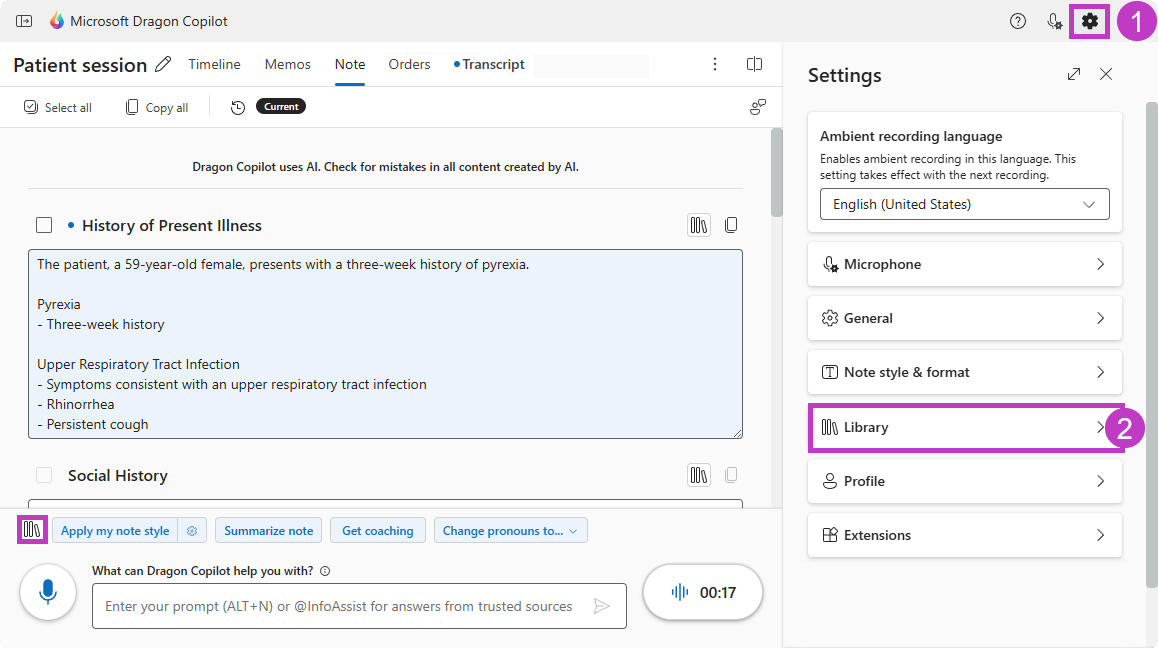
Task: Edit the patient session name via the pencil icon
Action: [162, 63]
